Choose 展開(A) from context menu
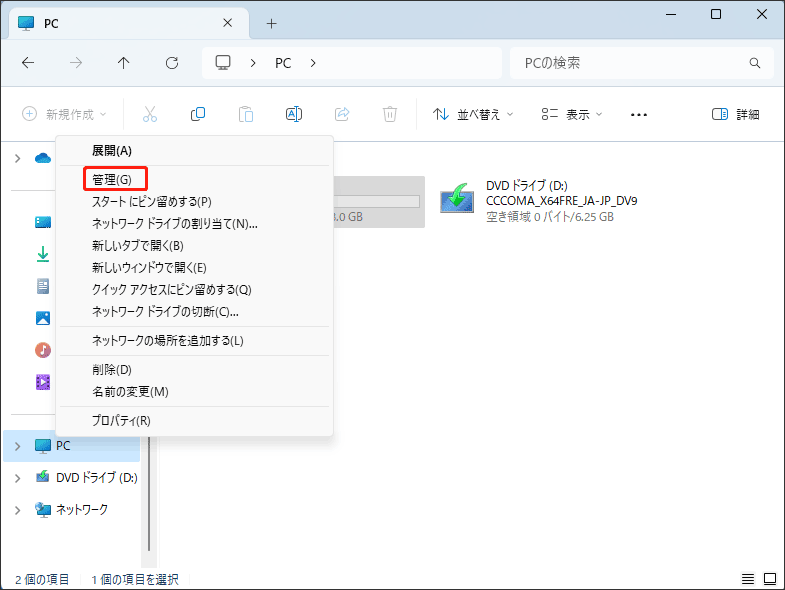 (x=194, y=151)
